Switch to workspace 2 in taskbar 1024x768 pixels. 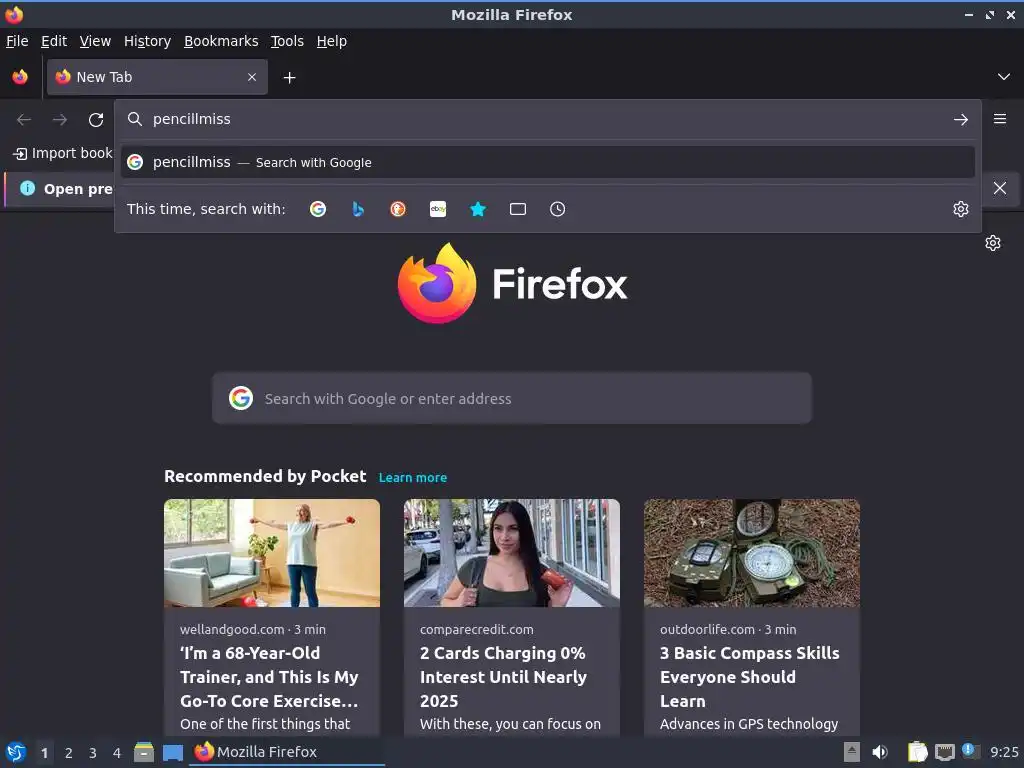[69, 753]
